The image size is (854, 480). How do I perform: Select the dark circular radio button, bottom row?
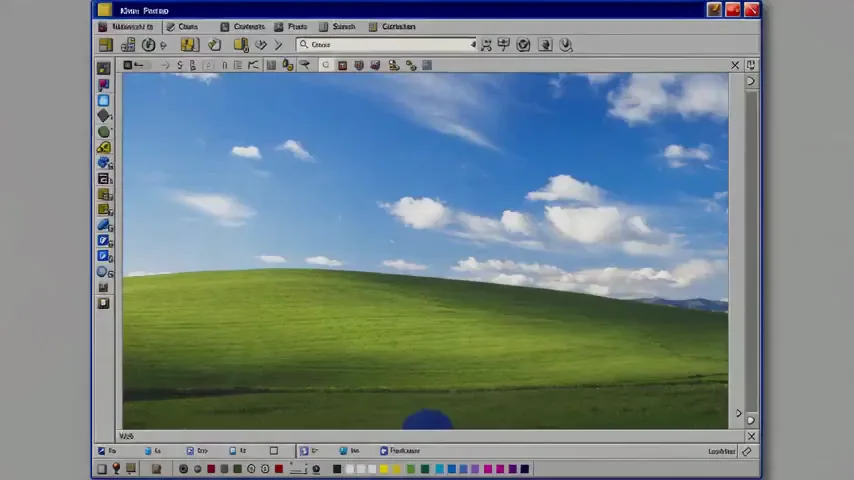[x=184, y=469]
